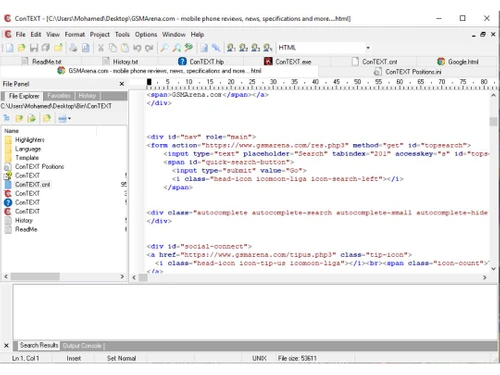This screenshot has height=375, width=500.
Task: Switch to the Output Console tab
Action: [82, 346]
